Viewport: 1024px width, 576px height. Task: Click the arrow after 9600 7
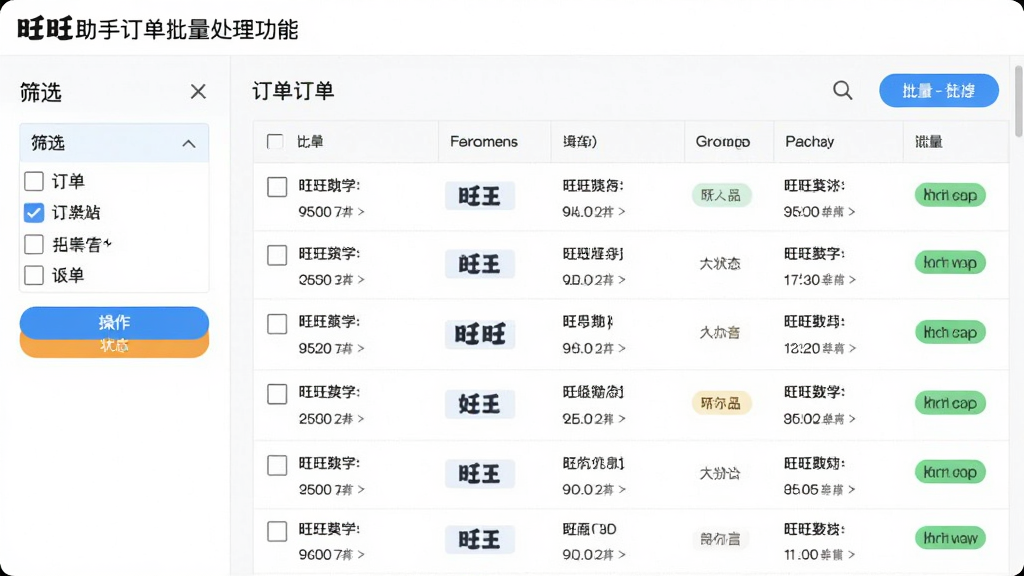pos(361,554)
